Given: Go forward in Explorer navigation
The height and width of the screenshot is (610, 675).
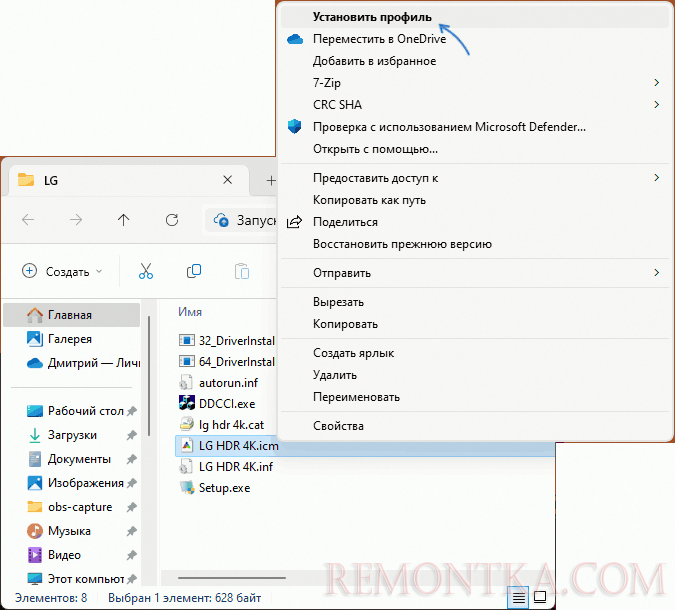Looking at the screenshot, I should click(76, 220).
